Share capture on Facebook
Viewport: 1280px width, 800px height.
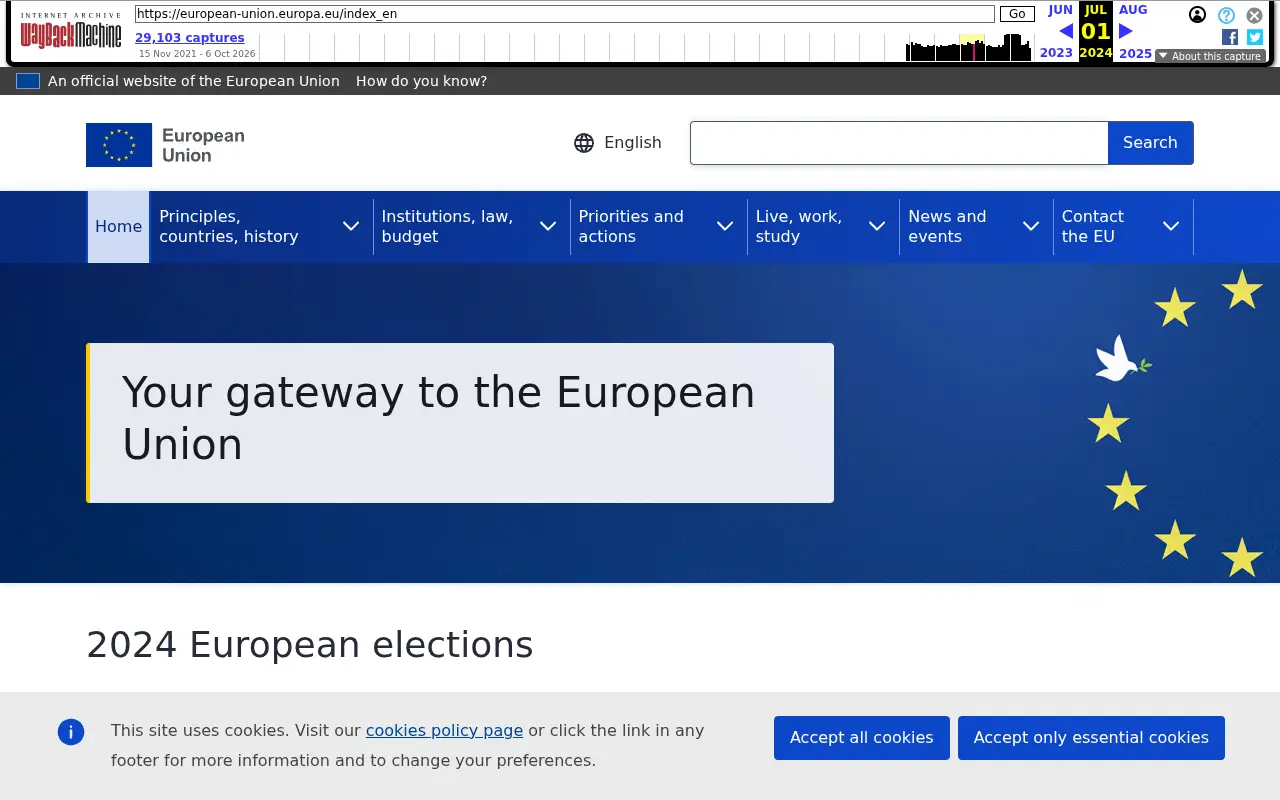[1230, 37]
